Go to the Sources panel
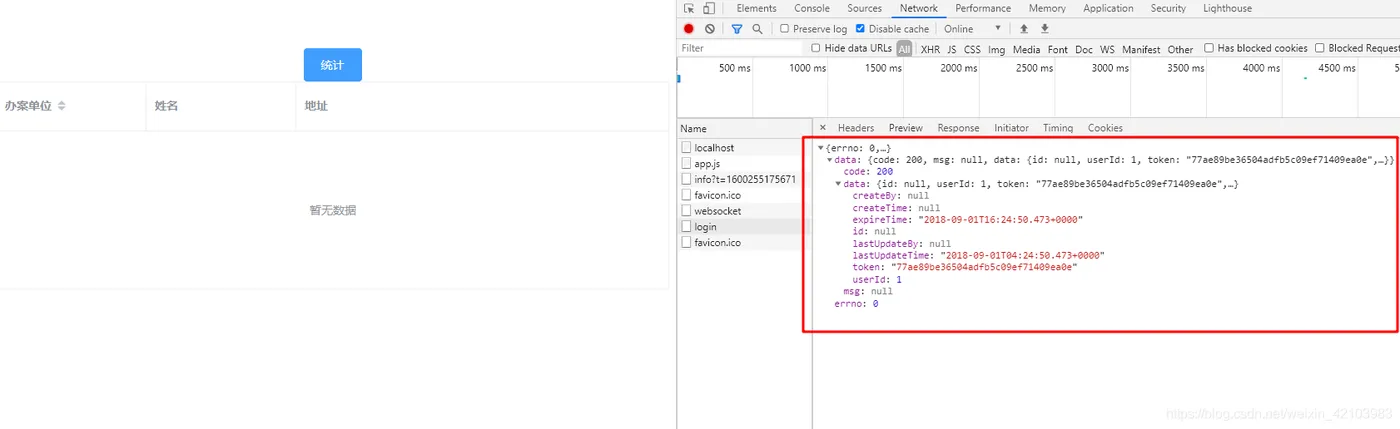Viewport: 1400px width, 429px height. pyautogui.click(x=864, y=8)
